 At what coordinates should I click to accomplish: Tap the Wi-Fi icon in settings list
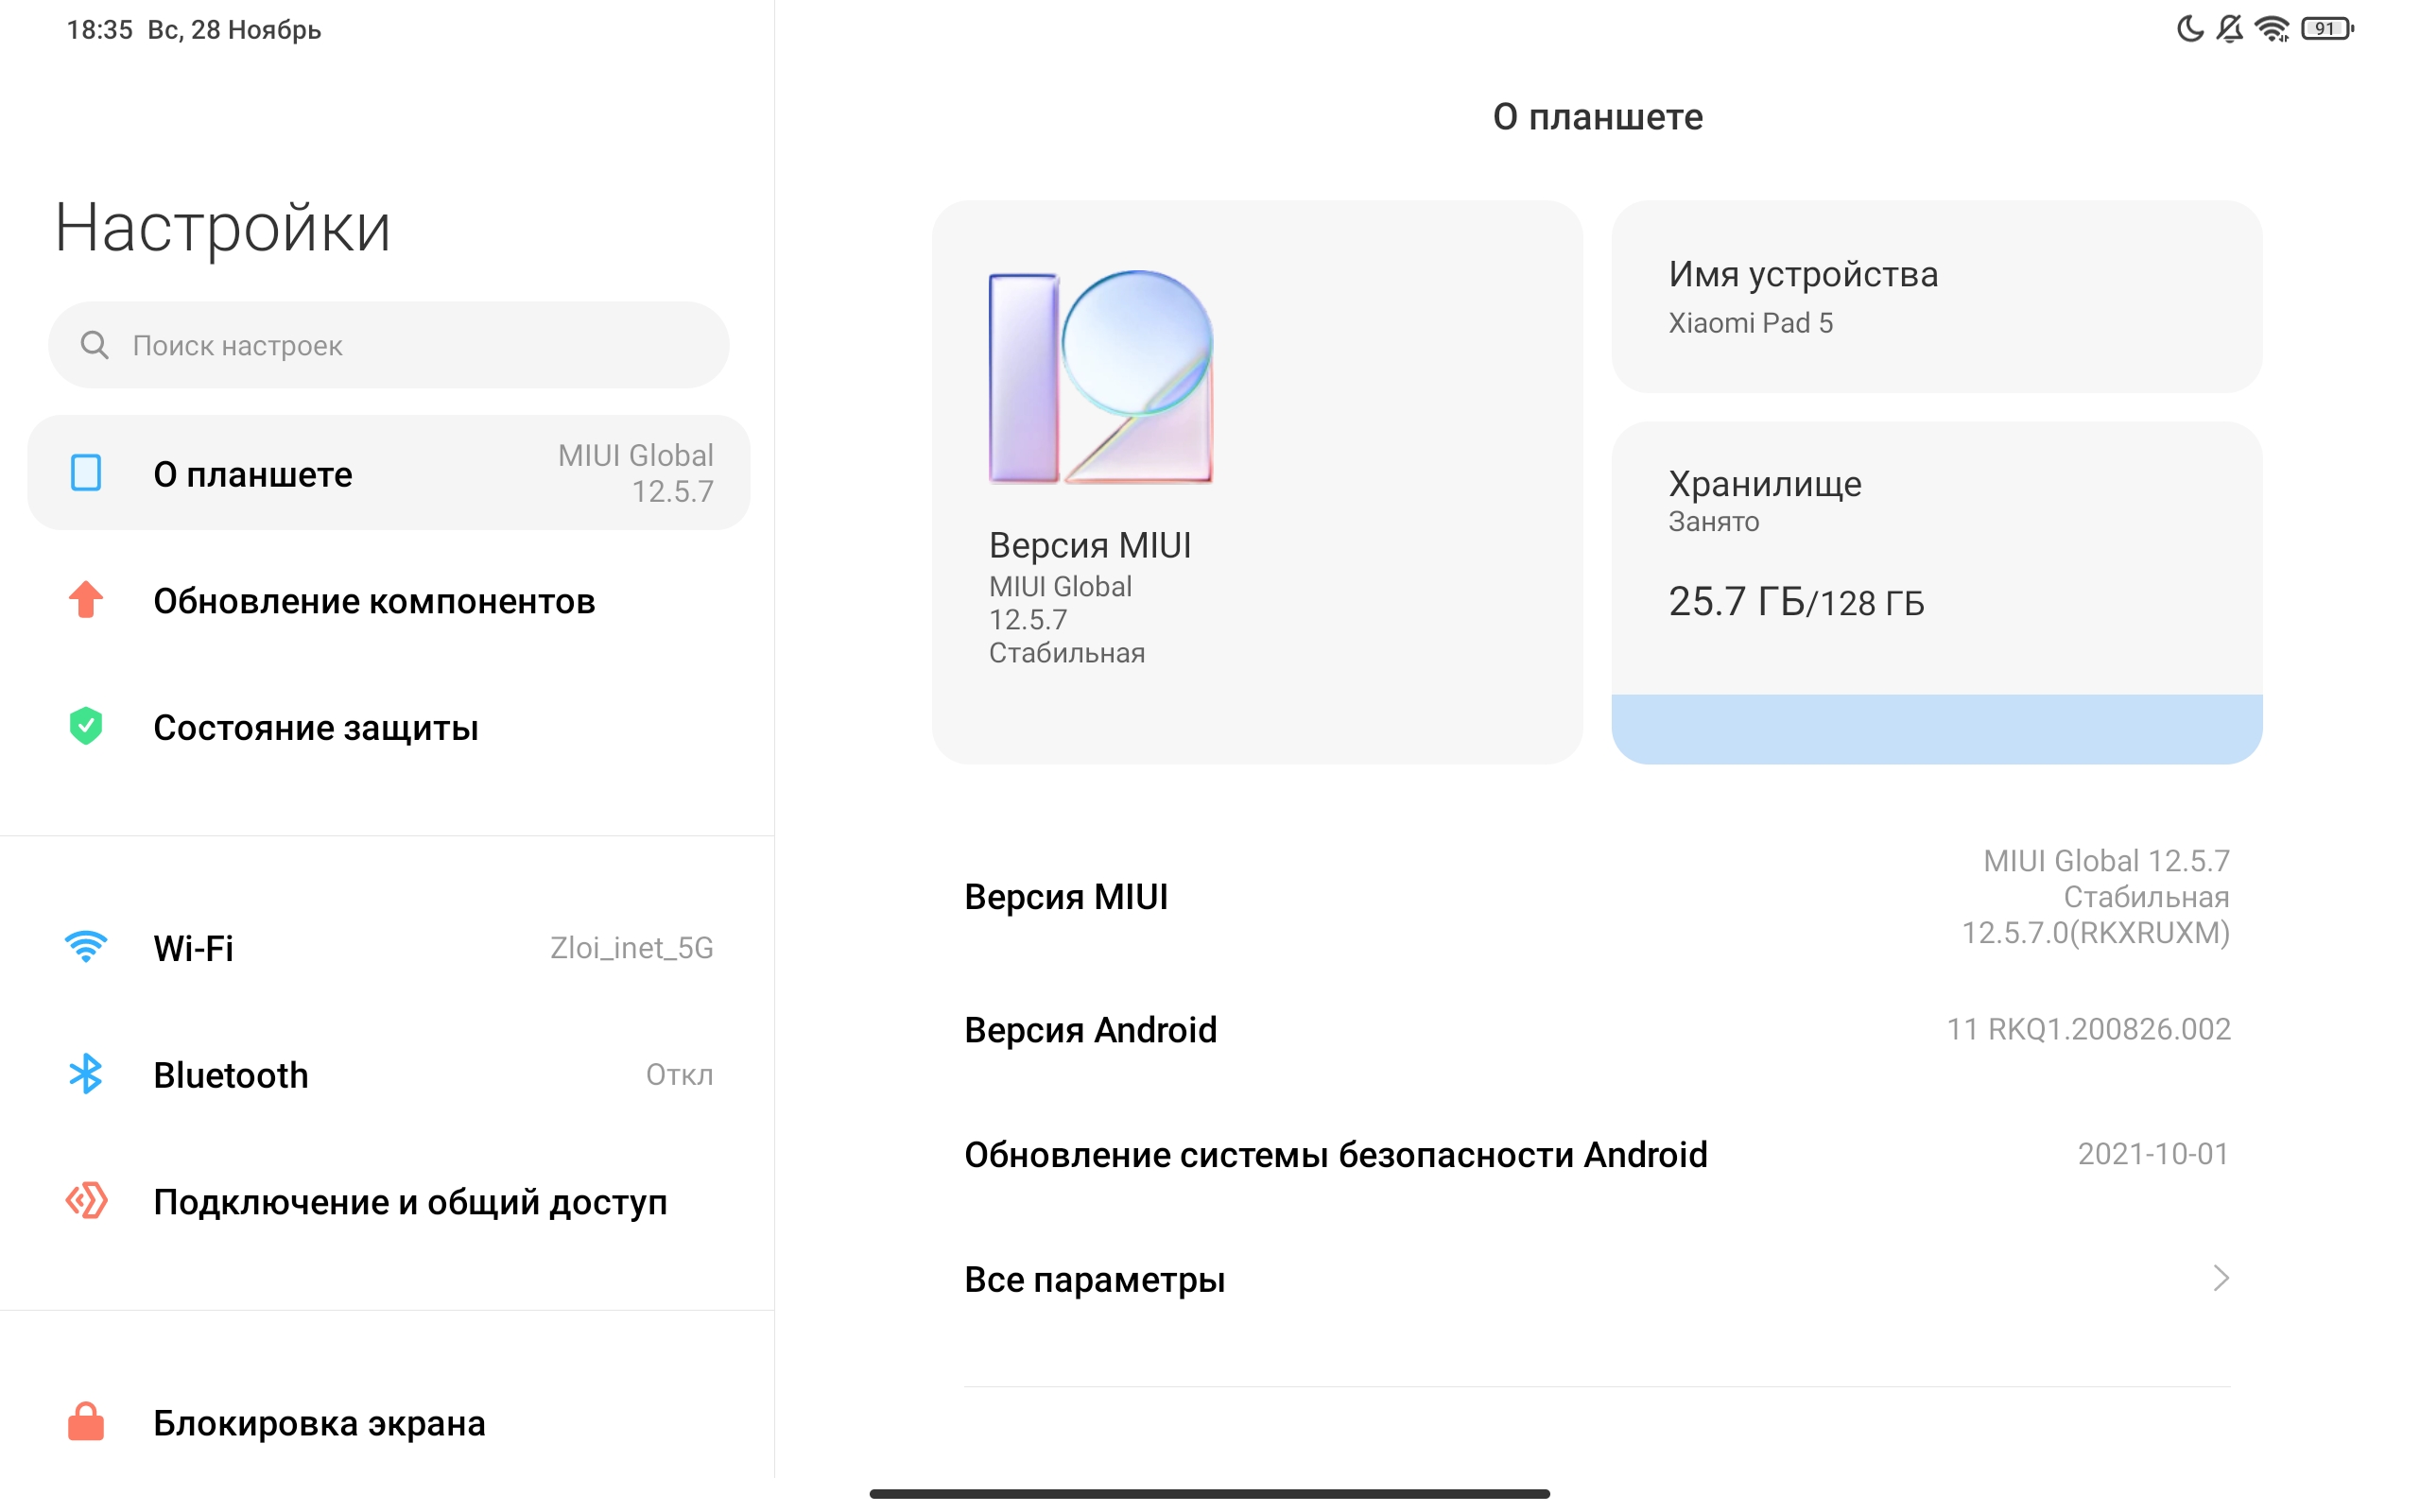click(86, 947)
